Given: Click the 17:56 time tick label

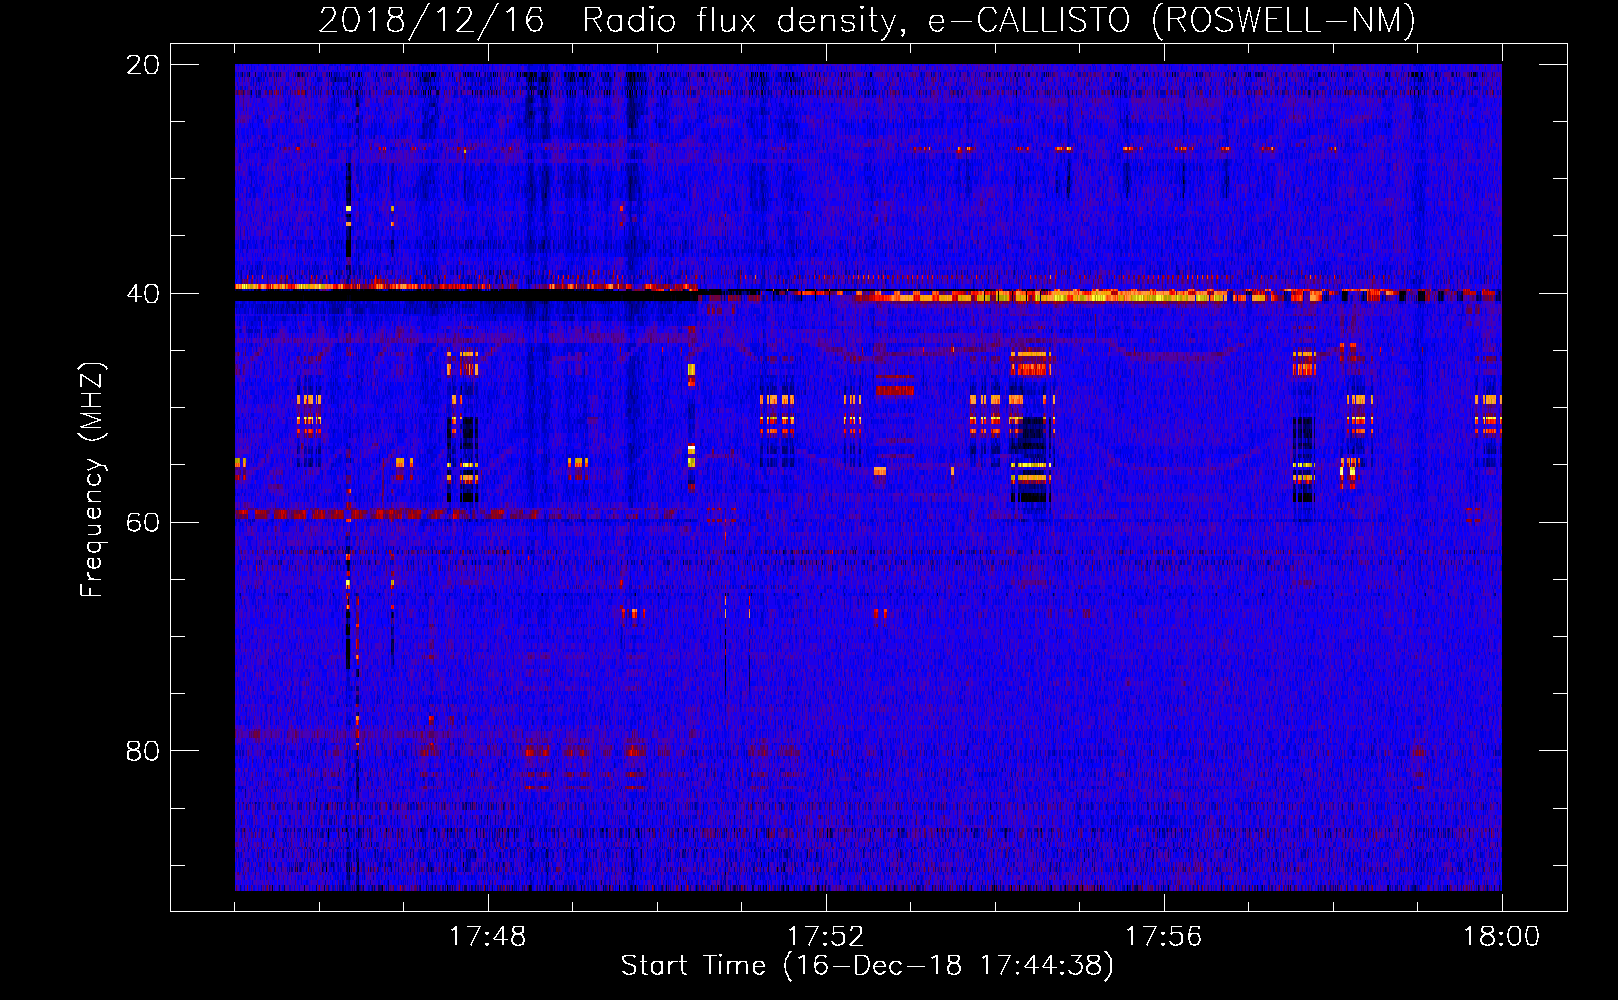Looking at the screenshot, I should 1164,937.
